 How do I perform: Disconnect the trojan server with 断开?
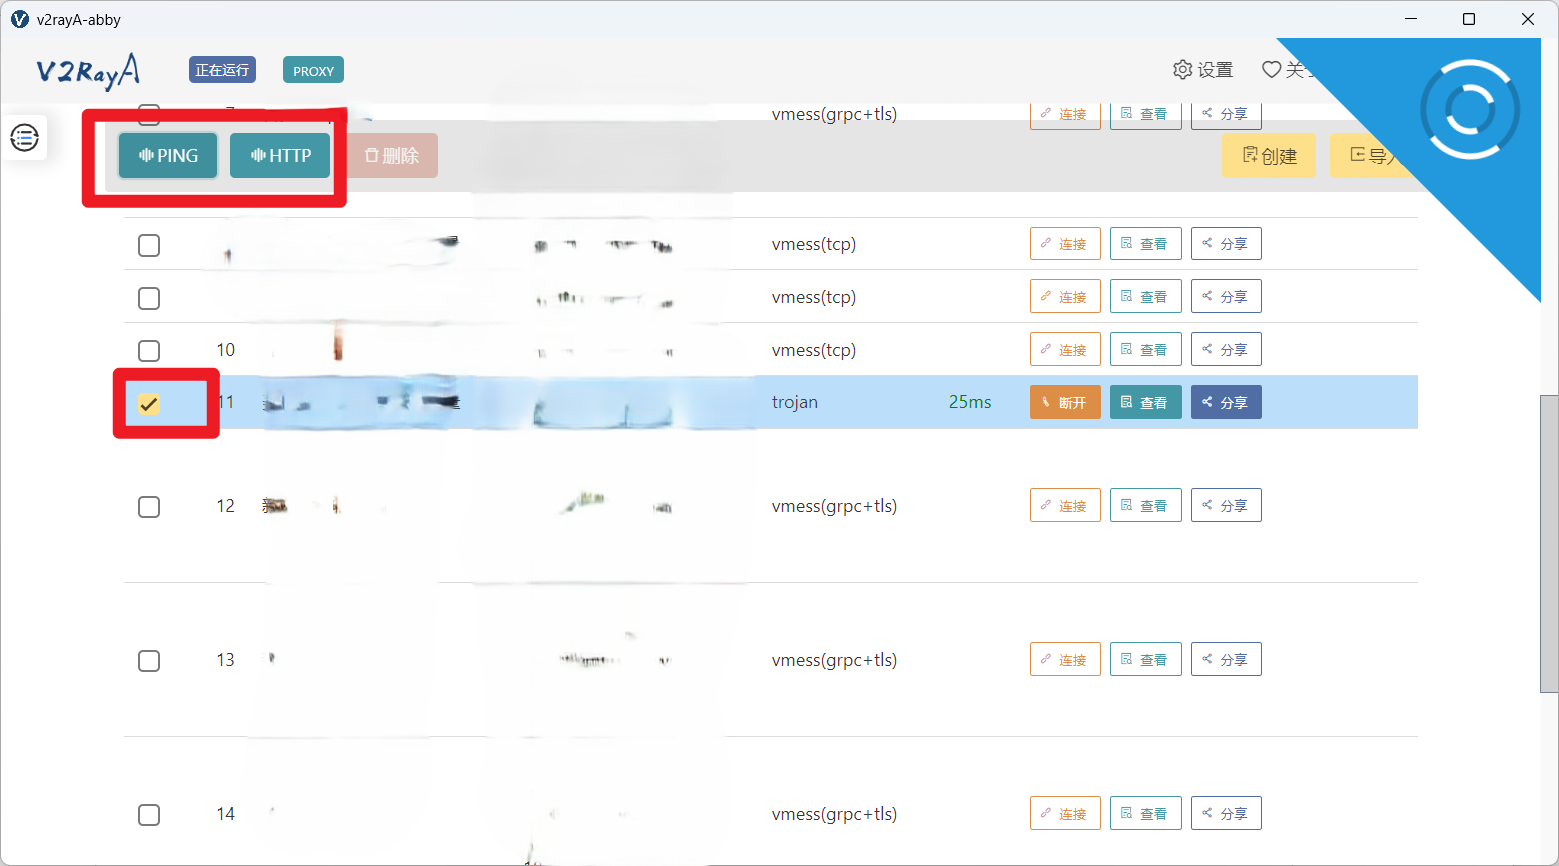click(x=1065, y=402)
